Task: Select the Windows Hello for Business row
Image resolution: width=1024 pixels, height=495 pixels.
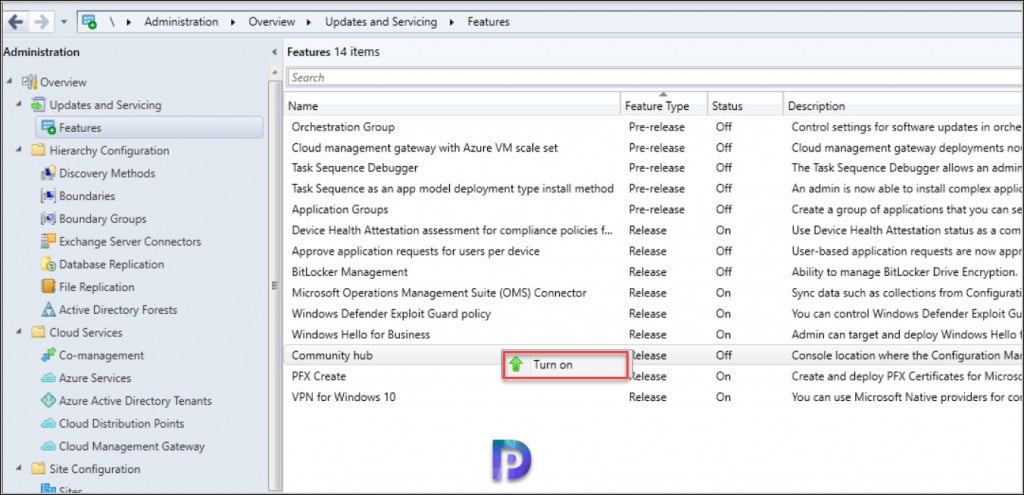Action: click(654, 334)
